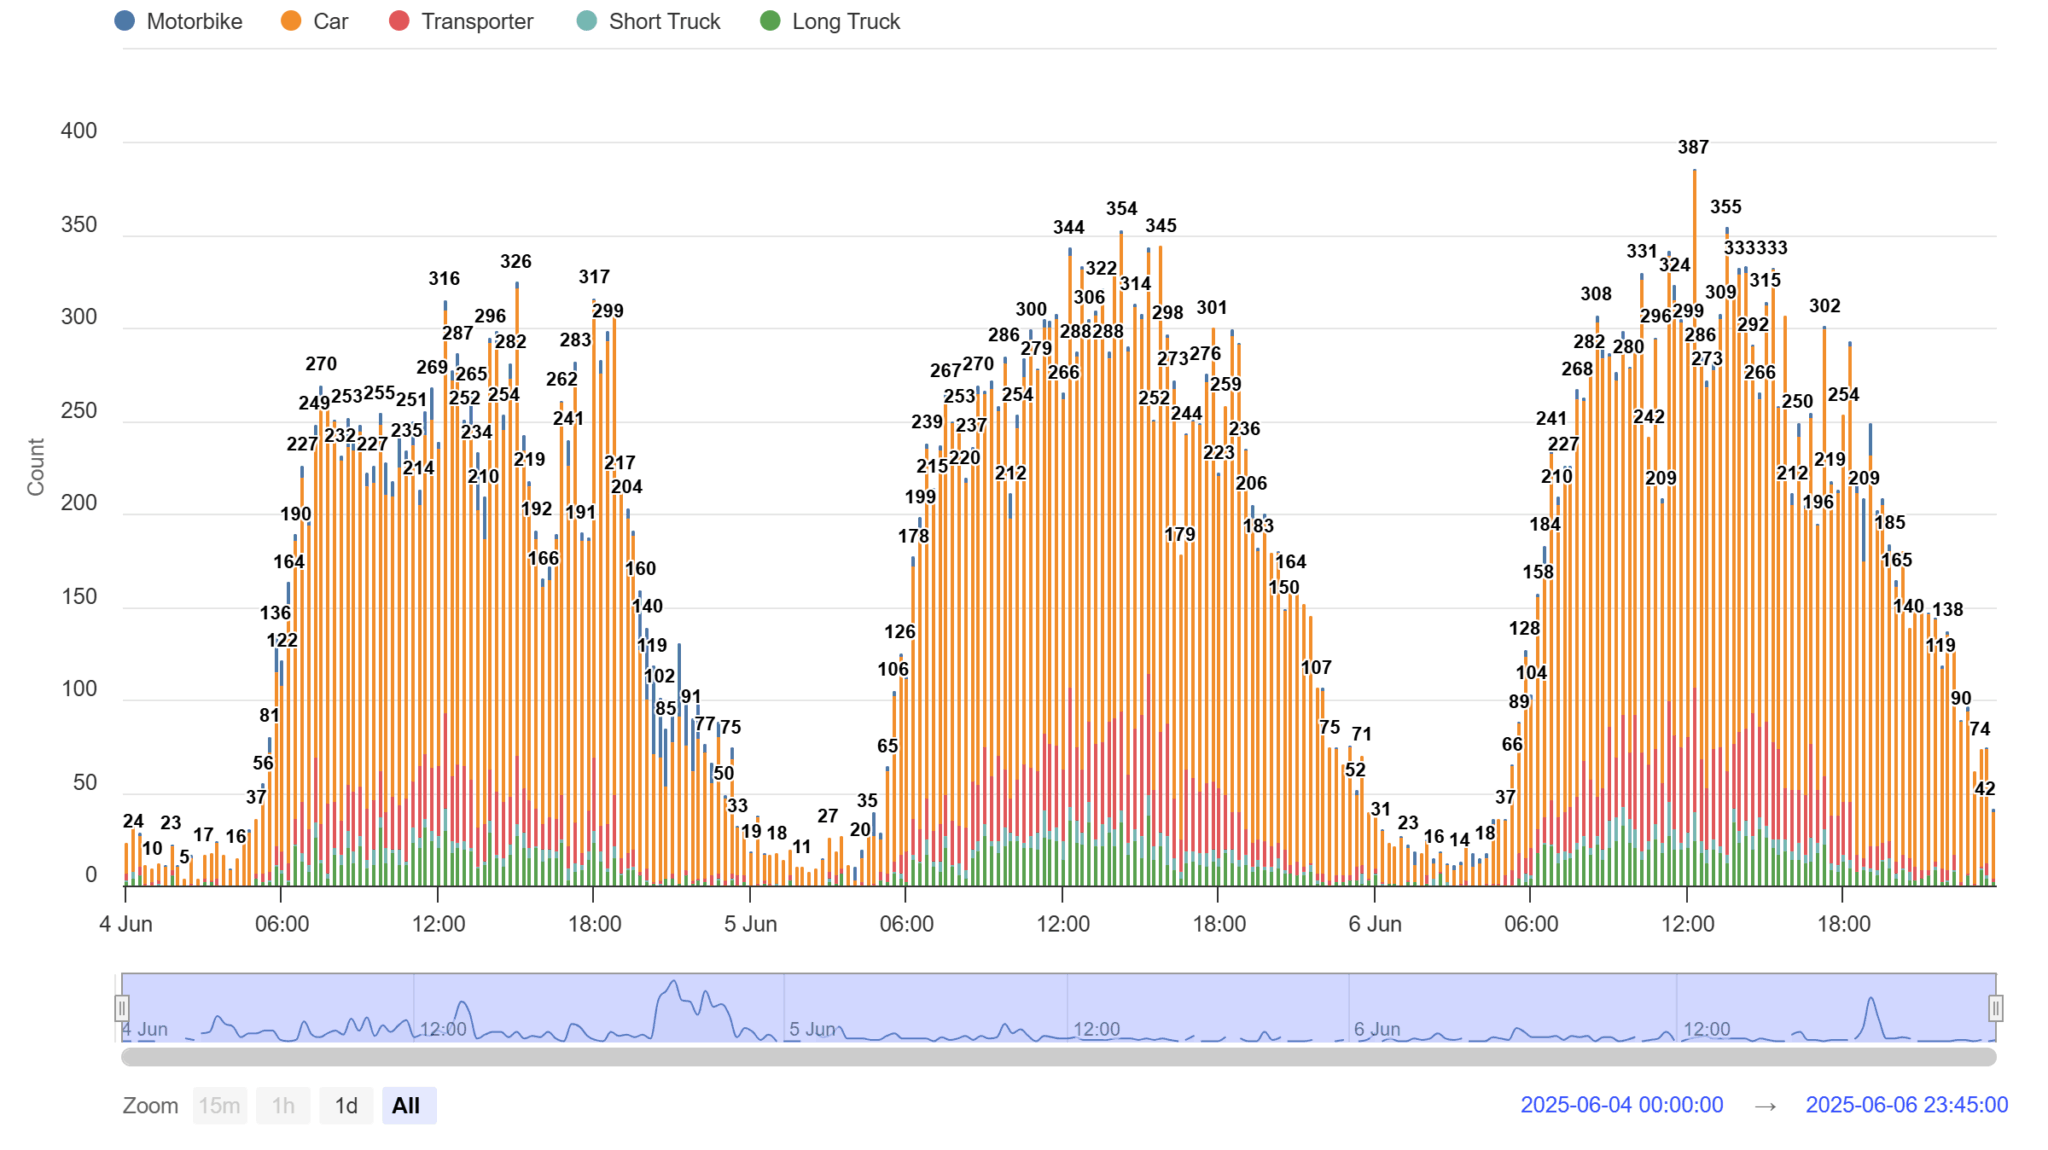Toggle Long Truck legend item
Viewport: 2048px width, 1150px height.
coord(845,21)
